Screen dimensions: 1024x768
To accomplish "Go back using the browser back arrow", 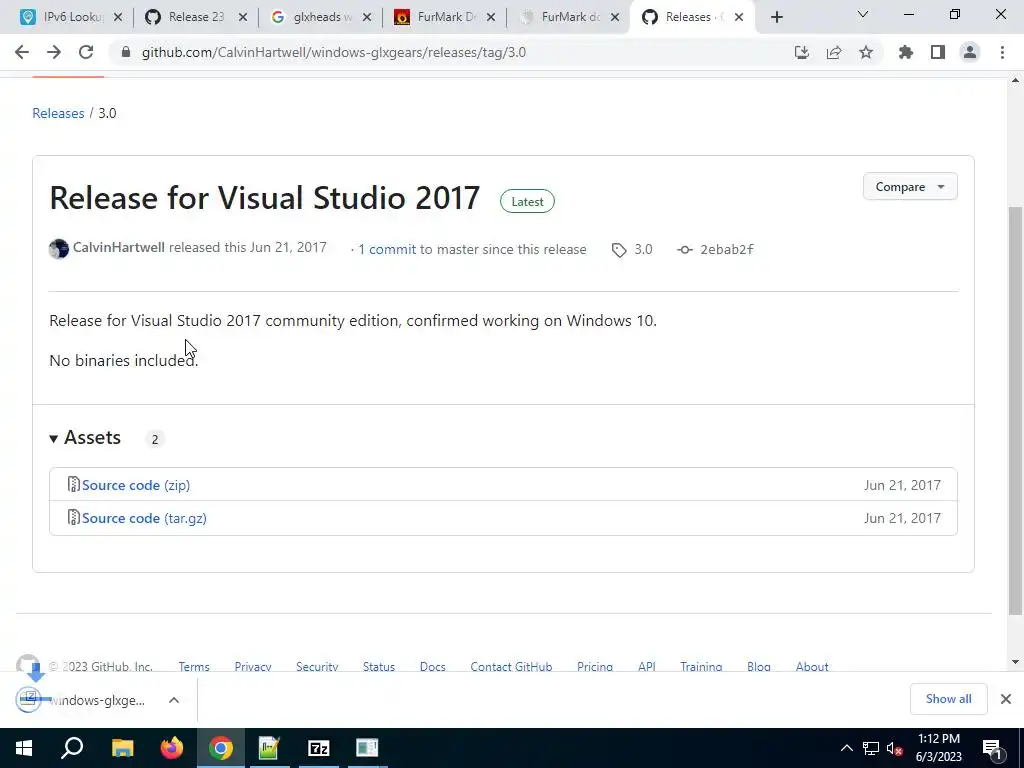I will tap(22, 52).
